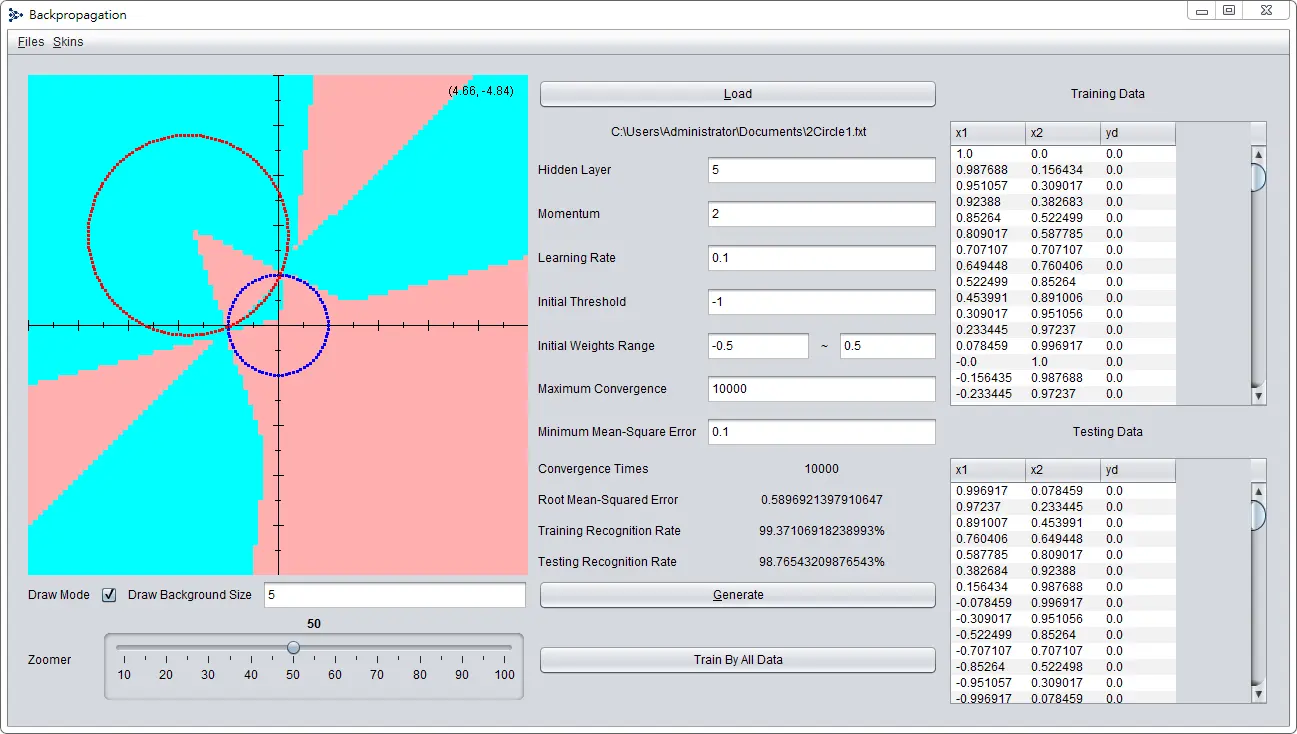1297x734 pixels.
Task: Focus the Initial Weights Range minimum field
Action: (x=758, y=346)
